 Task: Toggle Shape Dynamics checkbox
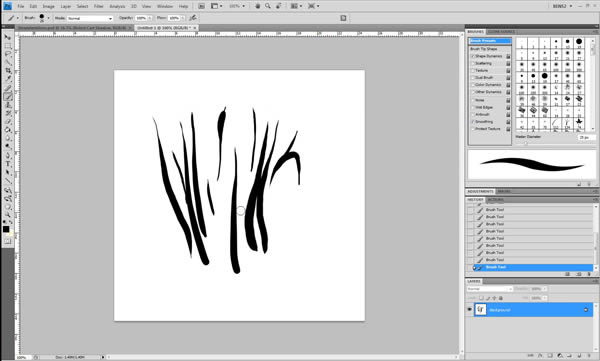coord(473,56)
